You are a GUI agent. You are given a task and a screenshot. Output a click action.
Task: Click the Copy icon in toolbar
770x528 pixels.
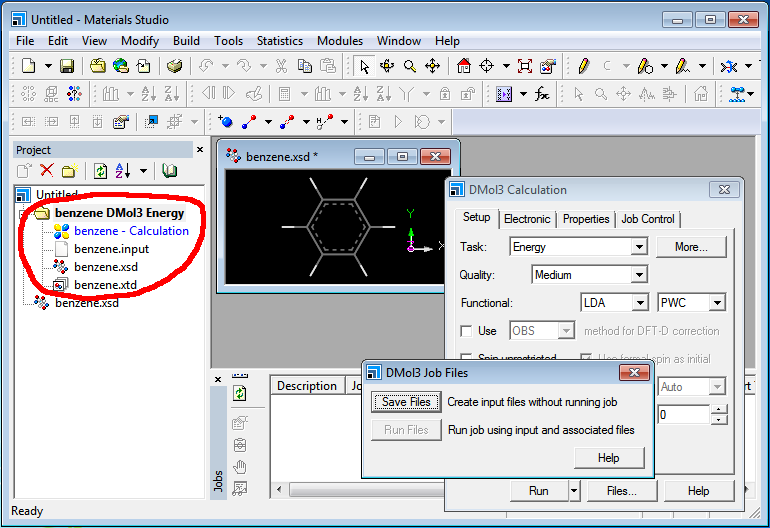coord(305,66)
